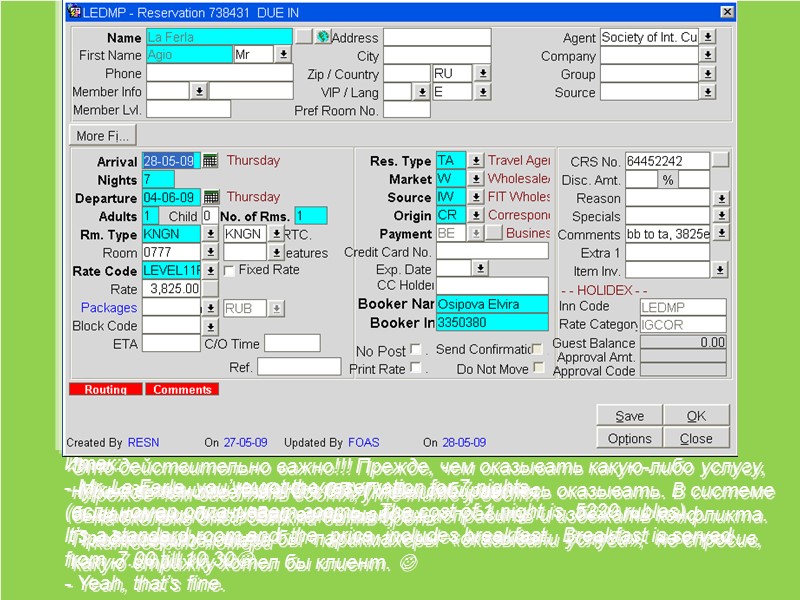Open the Arrival date calendar picker
800x600 pixels.
(x=210, y=161)
